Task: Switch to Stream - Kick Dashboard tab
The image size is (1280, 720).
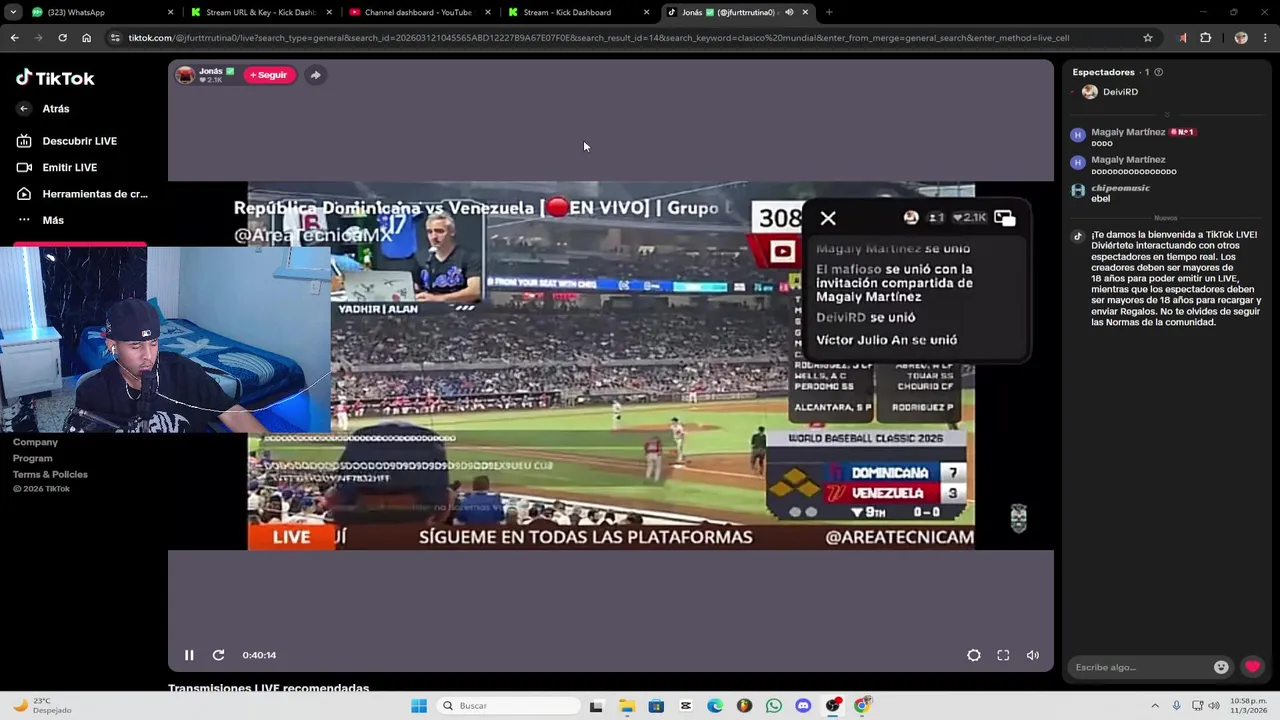Action: click(578, 12)
